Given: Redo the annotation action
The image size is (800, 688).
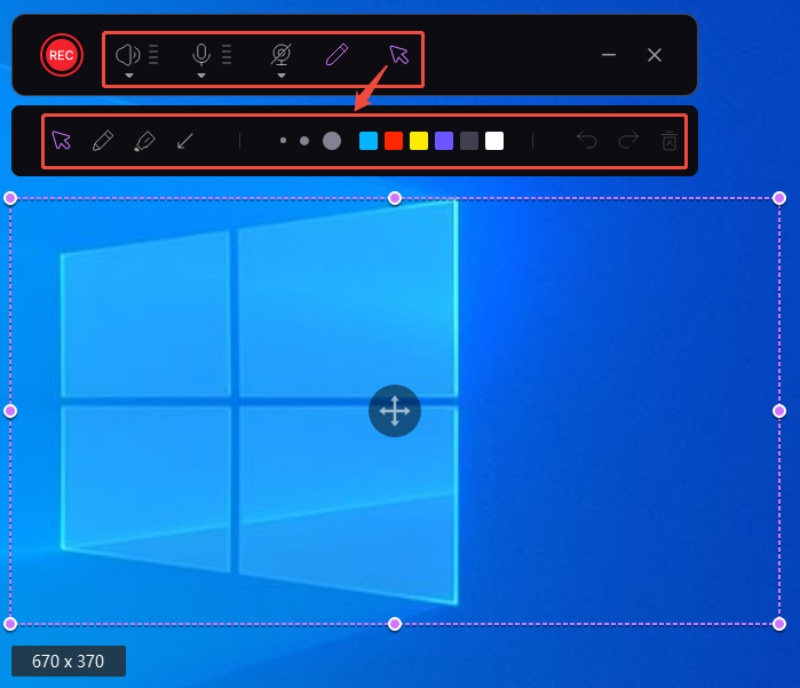Looking at the screenshot, I should (x=628, y=141).
